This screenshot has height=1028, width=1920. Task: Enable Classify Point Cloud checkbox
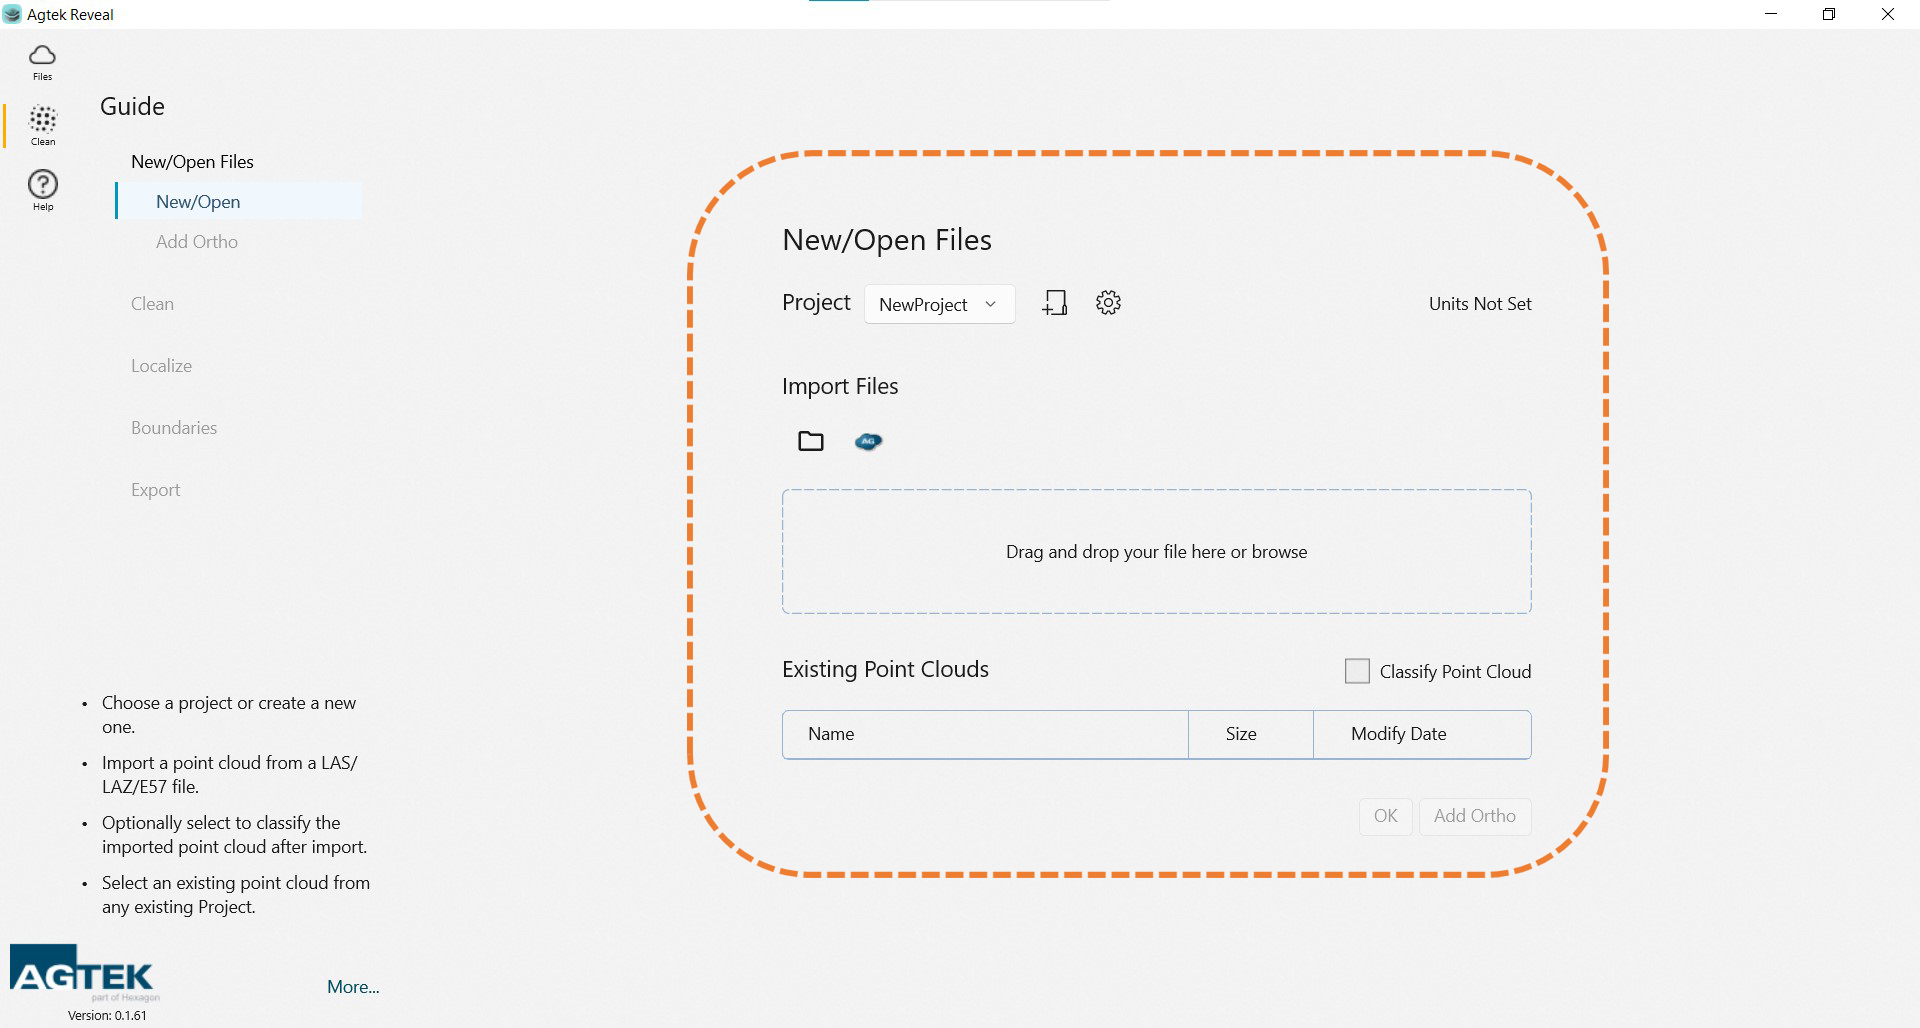click(x=1357, y=671)
